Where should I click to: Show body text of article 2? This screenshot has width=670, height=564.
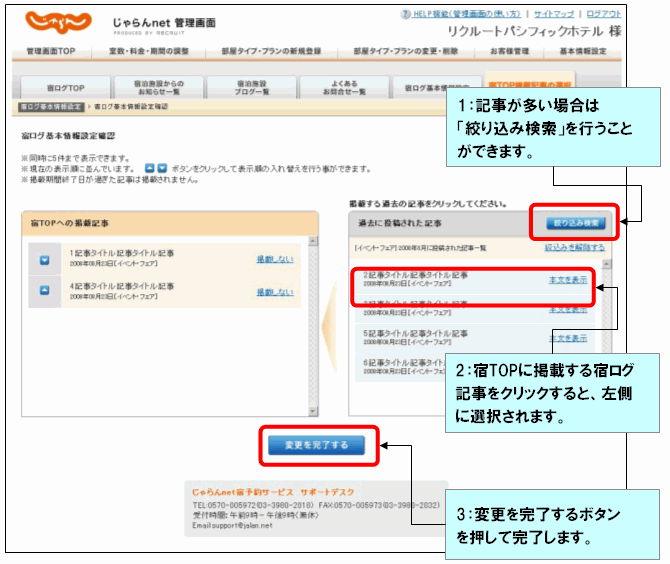[x=568, y=280]
